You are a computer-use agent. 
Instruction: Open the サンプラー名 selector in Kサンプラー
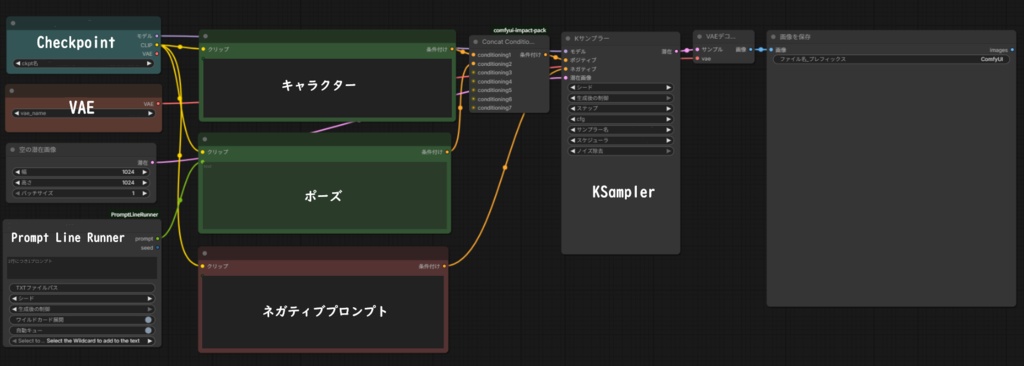[621, 129]
